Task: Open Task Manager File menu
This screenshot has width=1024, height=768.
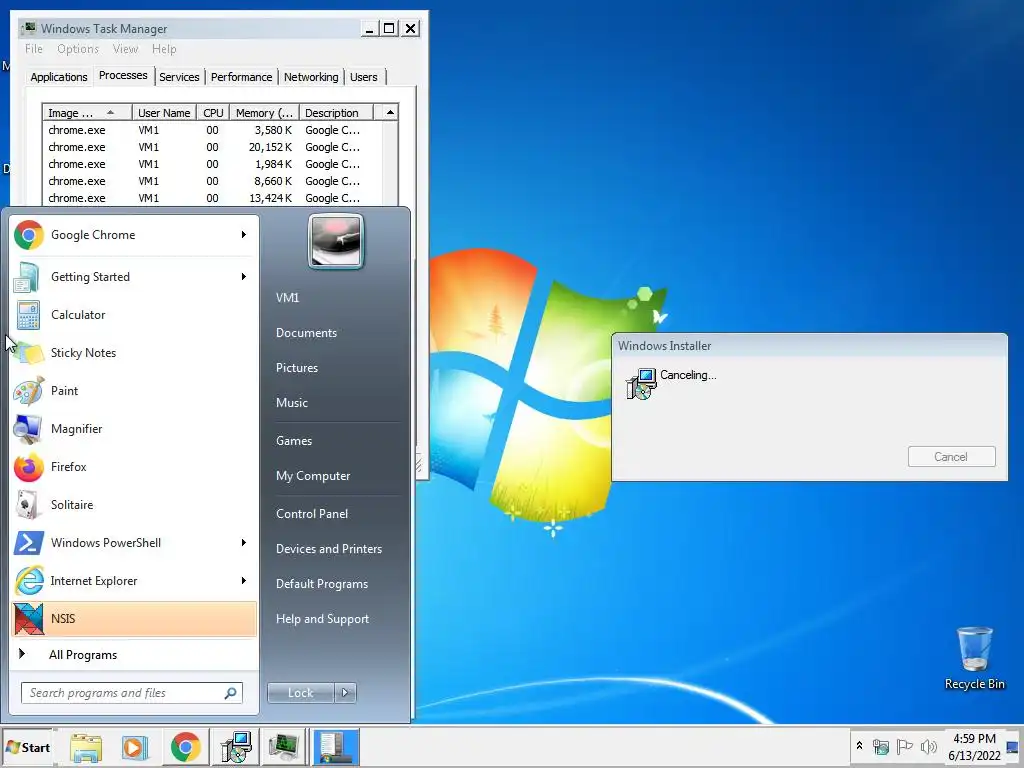Action: [x=34, y=49]
